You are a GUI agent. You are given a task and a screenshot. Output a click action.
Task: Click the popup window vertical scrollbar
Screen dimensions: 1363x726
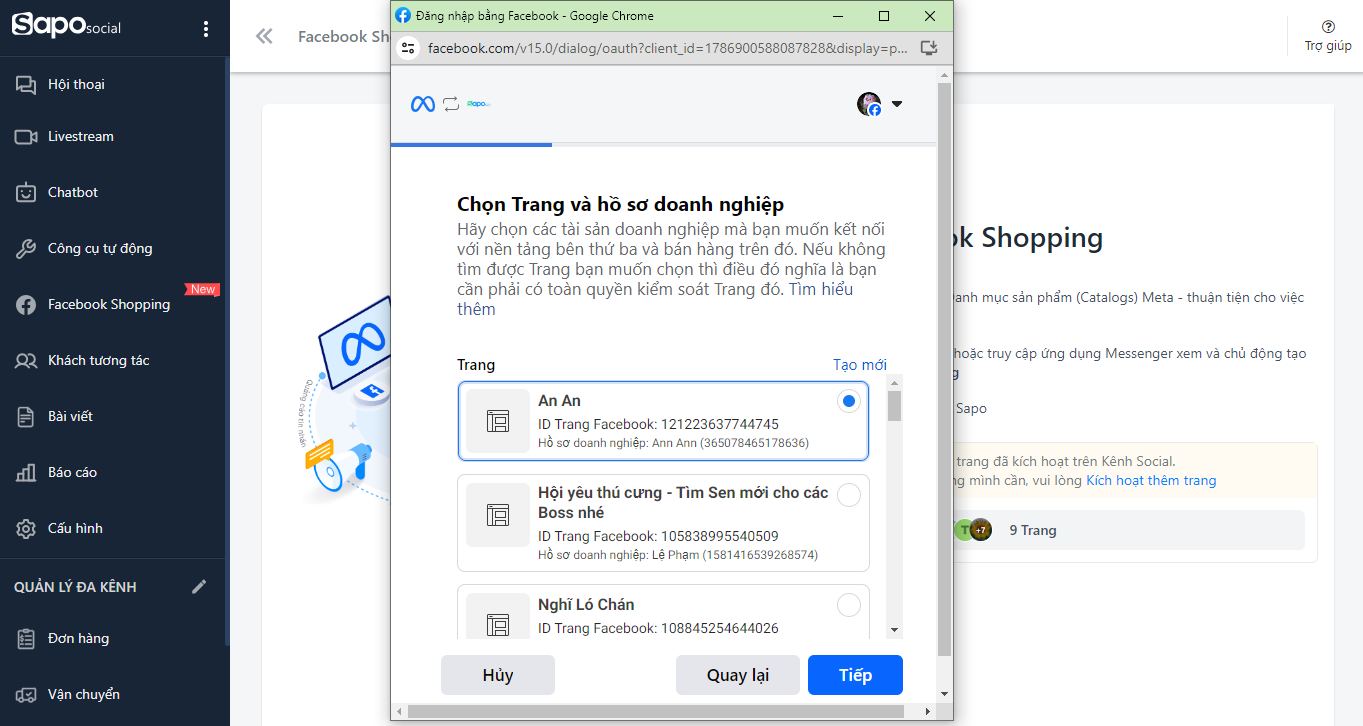click(x=944, y=370)
